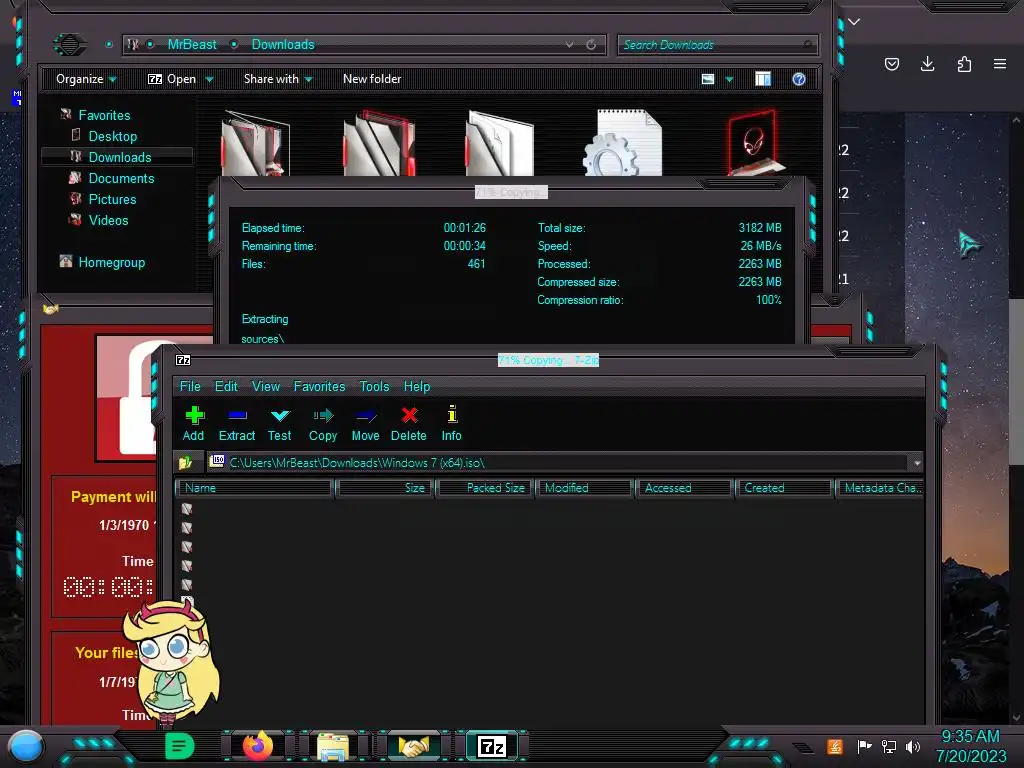
Task: Click Downloads in Explorer breadcrumb
Action: click(283, 44)
